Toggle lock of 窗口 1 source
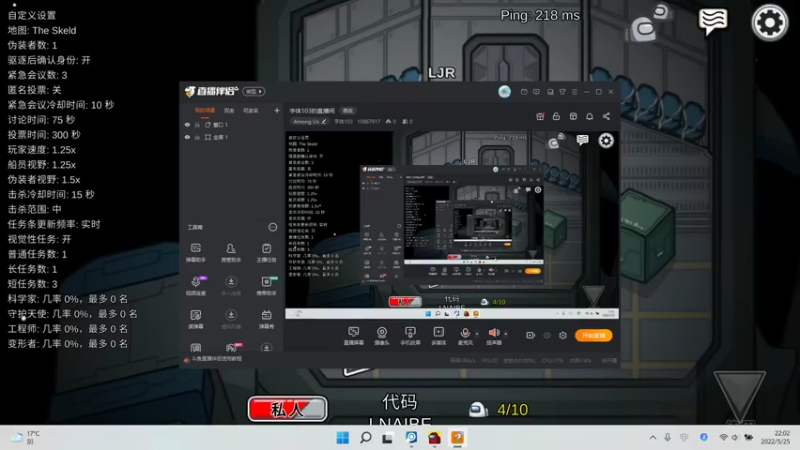Image resolution: width=800 pixels, height=450 pixels. tap(197, 124)
